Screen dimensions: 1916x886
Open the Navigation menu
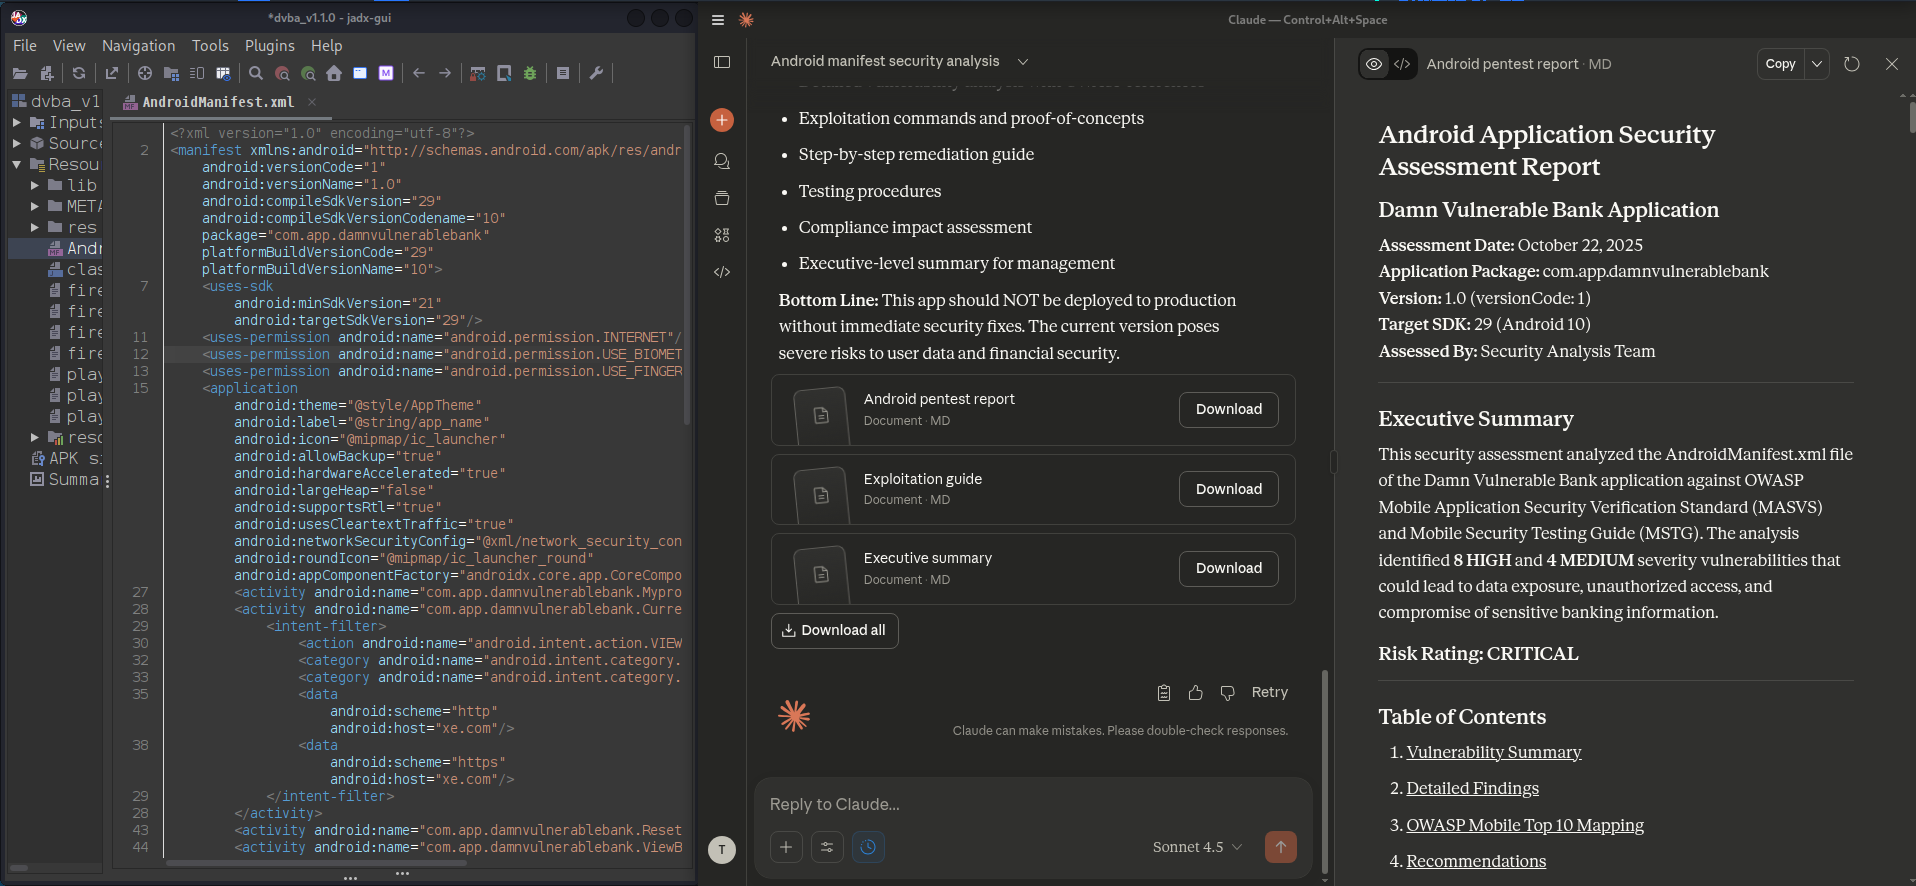coord(138,45)
